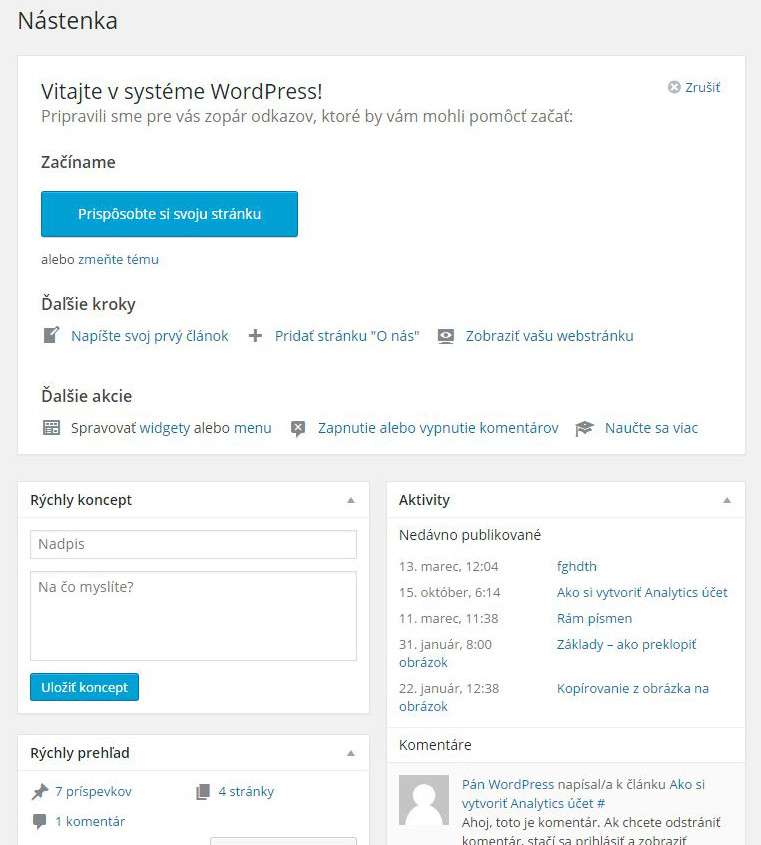This screenshot has width=761, height=845.
Task: Click the pages icon beside 4 stránky
Action: click(x=203, y=792)
